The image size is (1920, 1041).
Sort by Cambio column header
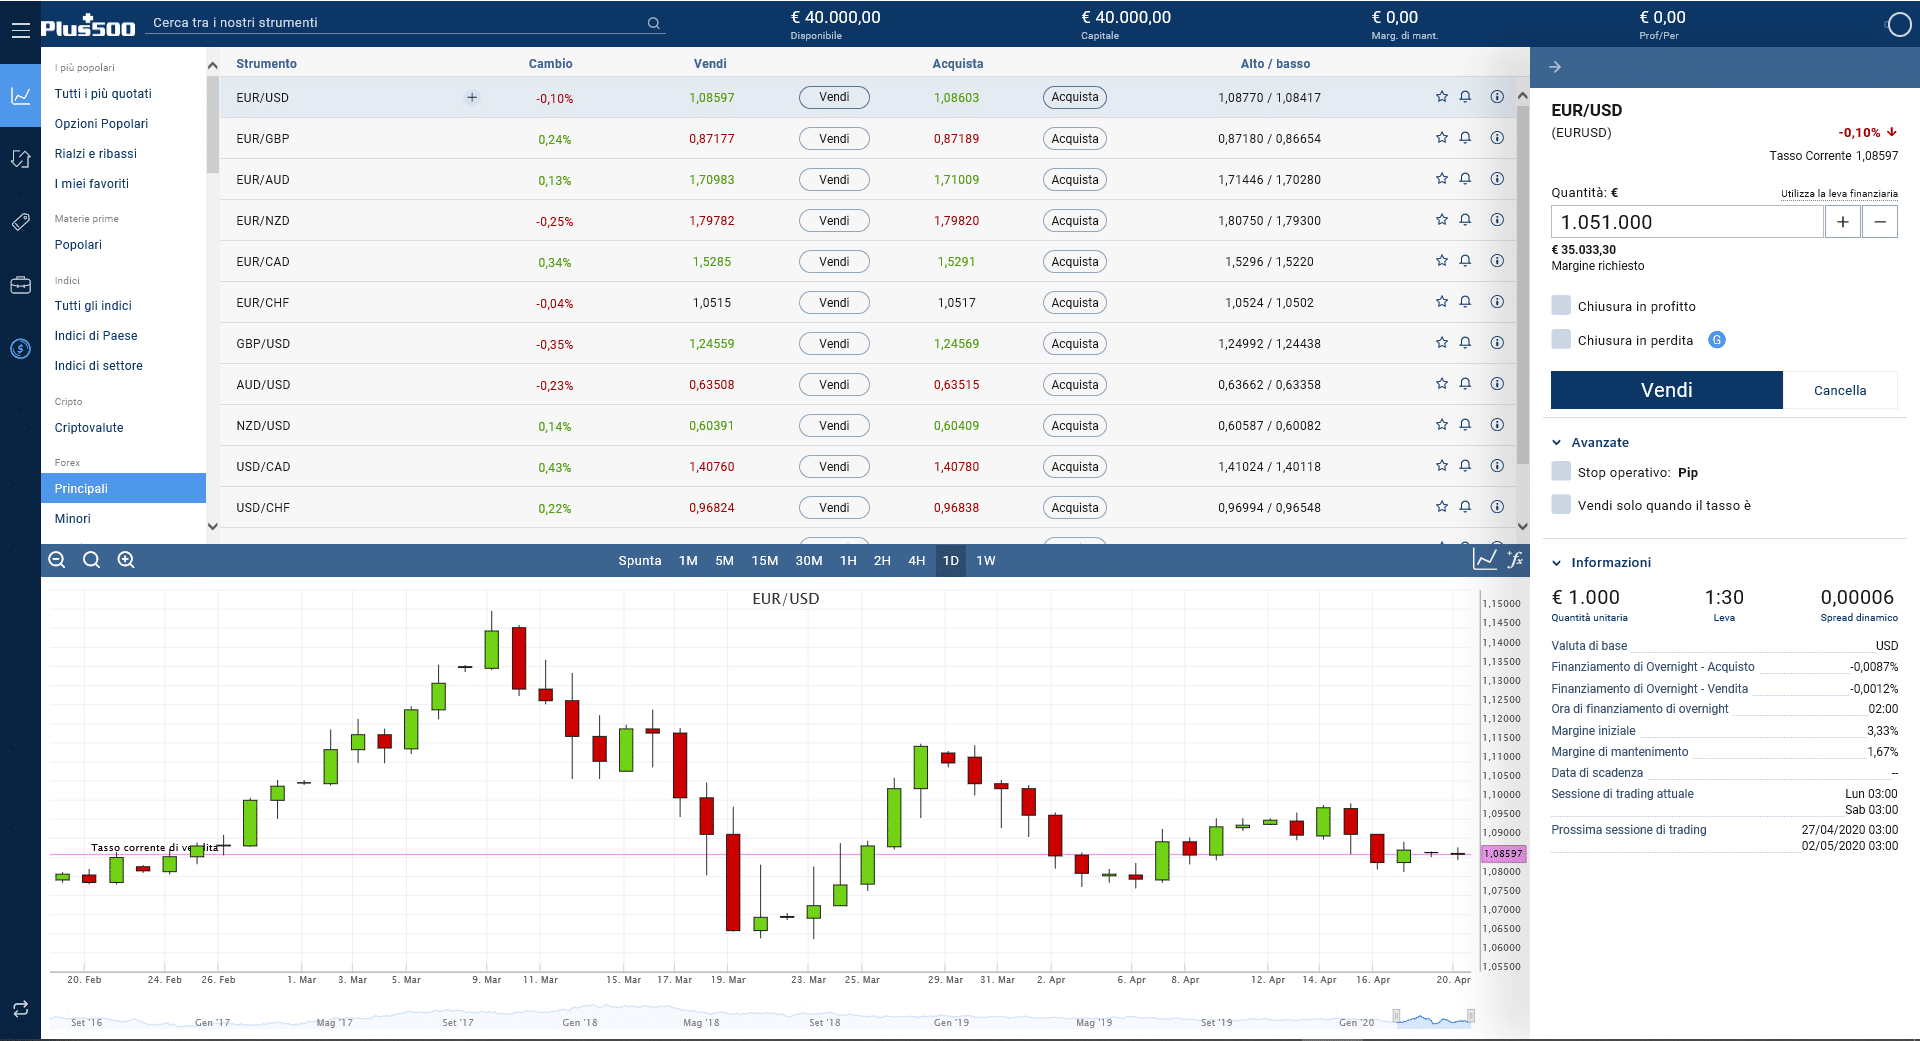click(x=550, y=63)
